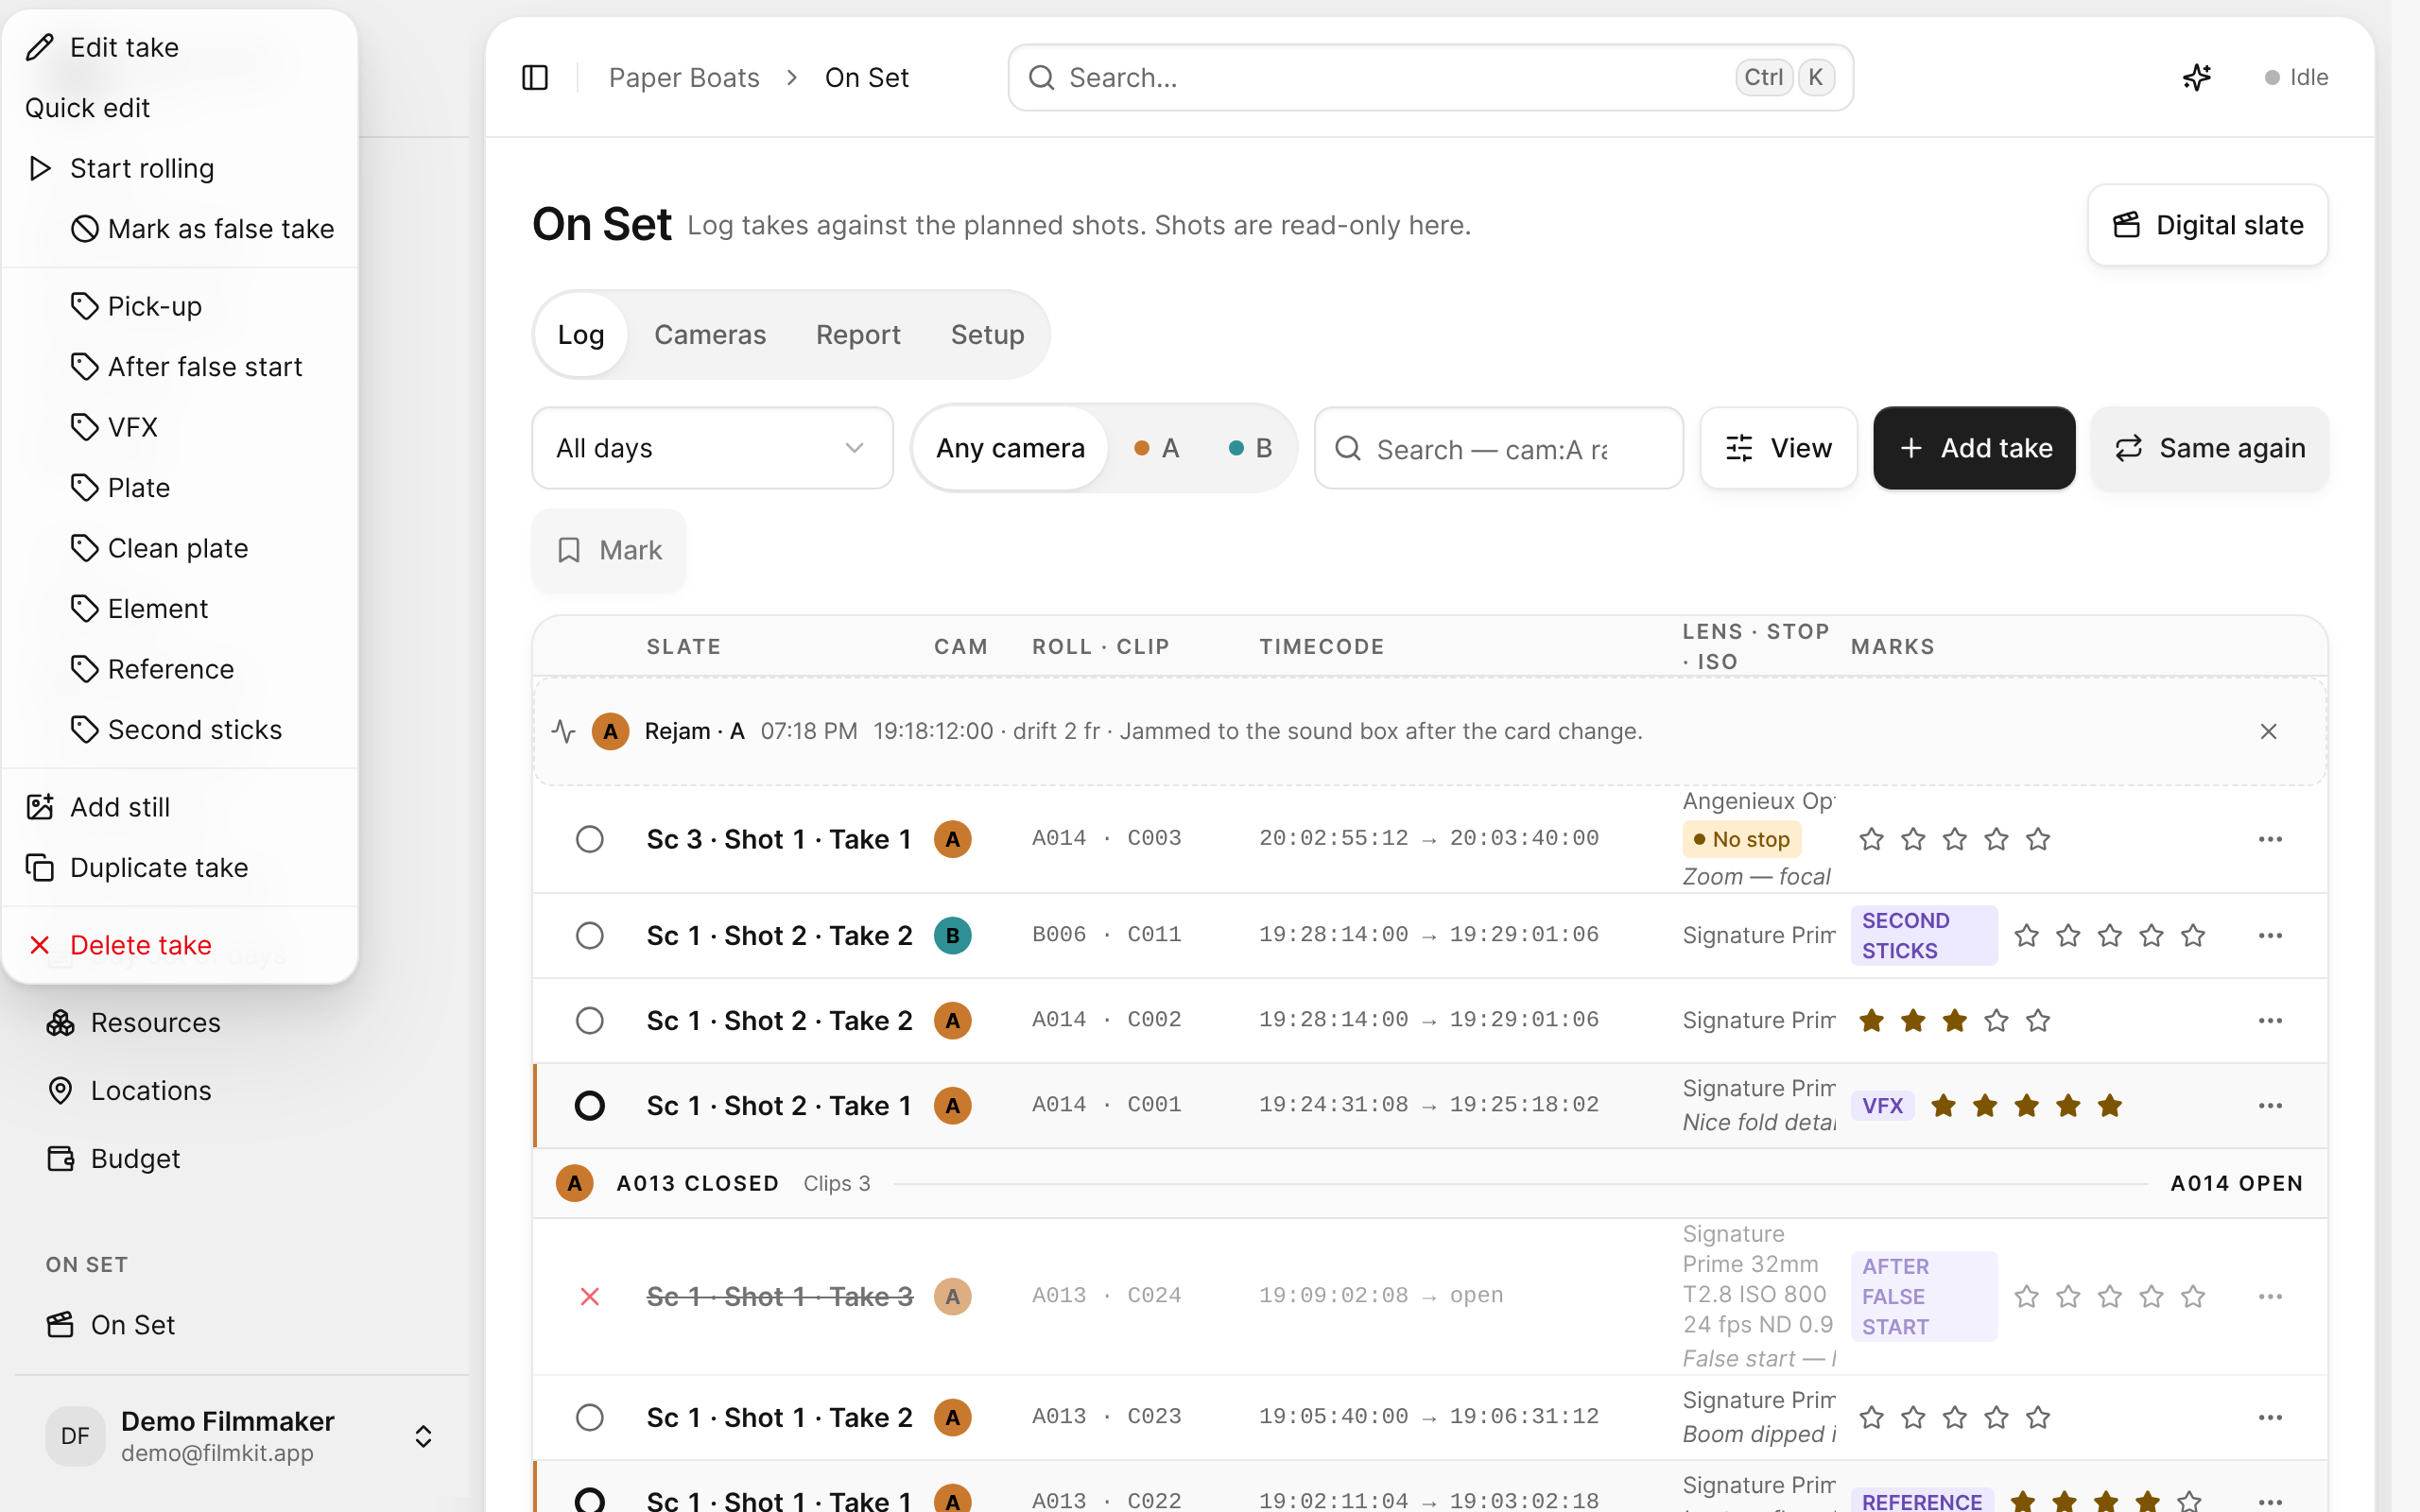The image size is (2420, 1512).
Task: Rate A014 C002 take five stars
Action: [2038, 1020]
